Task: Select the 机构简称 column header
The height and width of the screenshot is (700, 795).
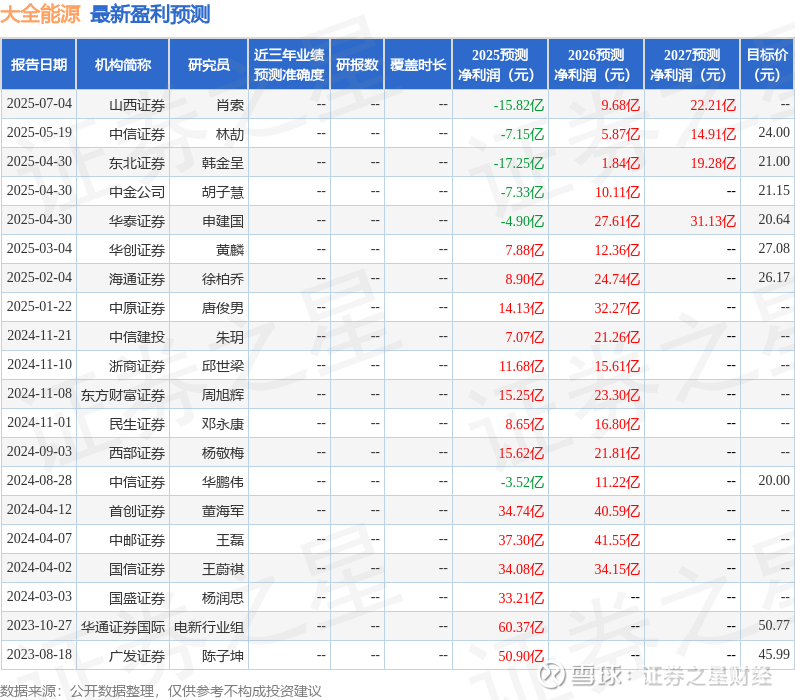Action: click(123, 65)
